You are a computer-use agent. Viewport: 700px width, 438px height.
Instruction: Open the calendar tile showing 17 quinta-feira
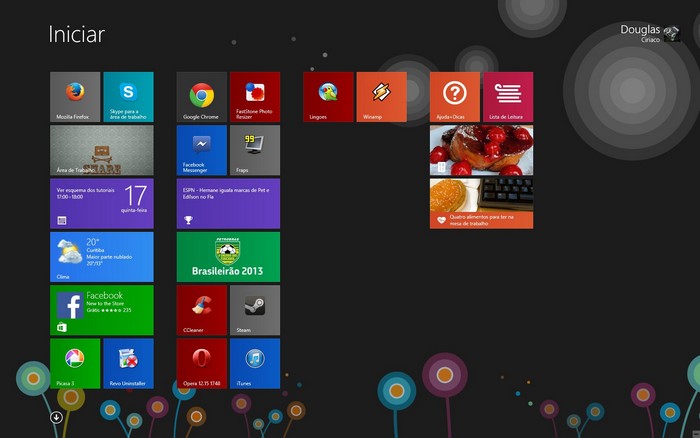[x=102, y=204]
